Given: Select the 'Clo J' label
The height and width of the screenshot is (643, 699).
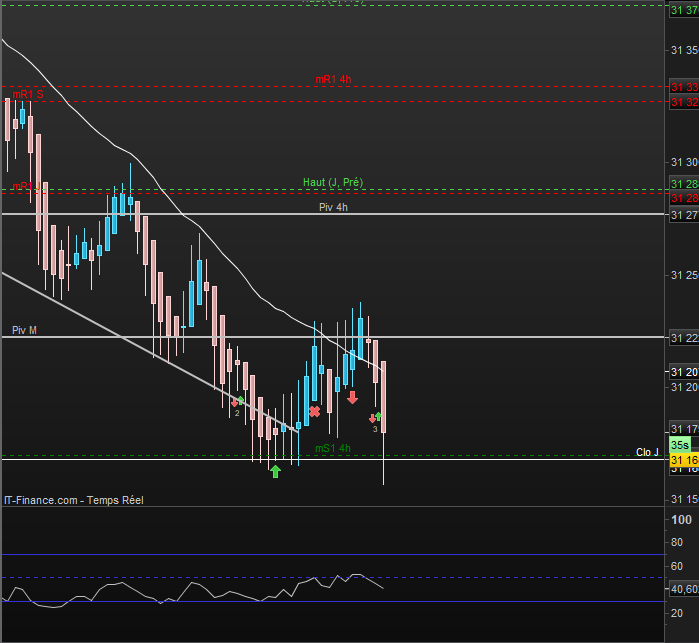Looking at the screenshot, I should pos(647,452).
